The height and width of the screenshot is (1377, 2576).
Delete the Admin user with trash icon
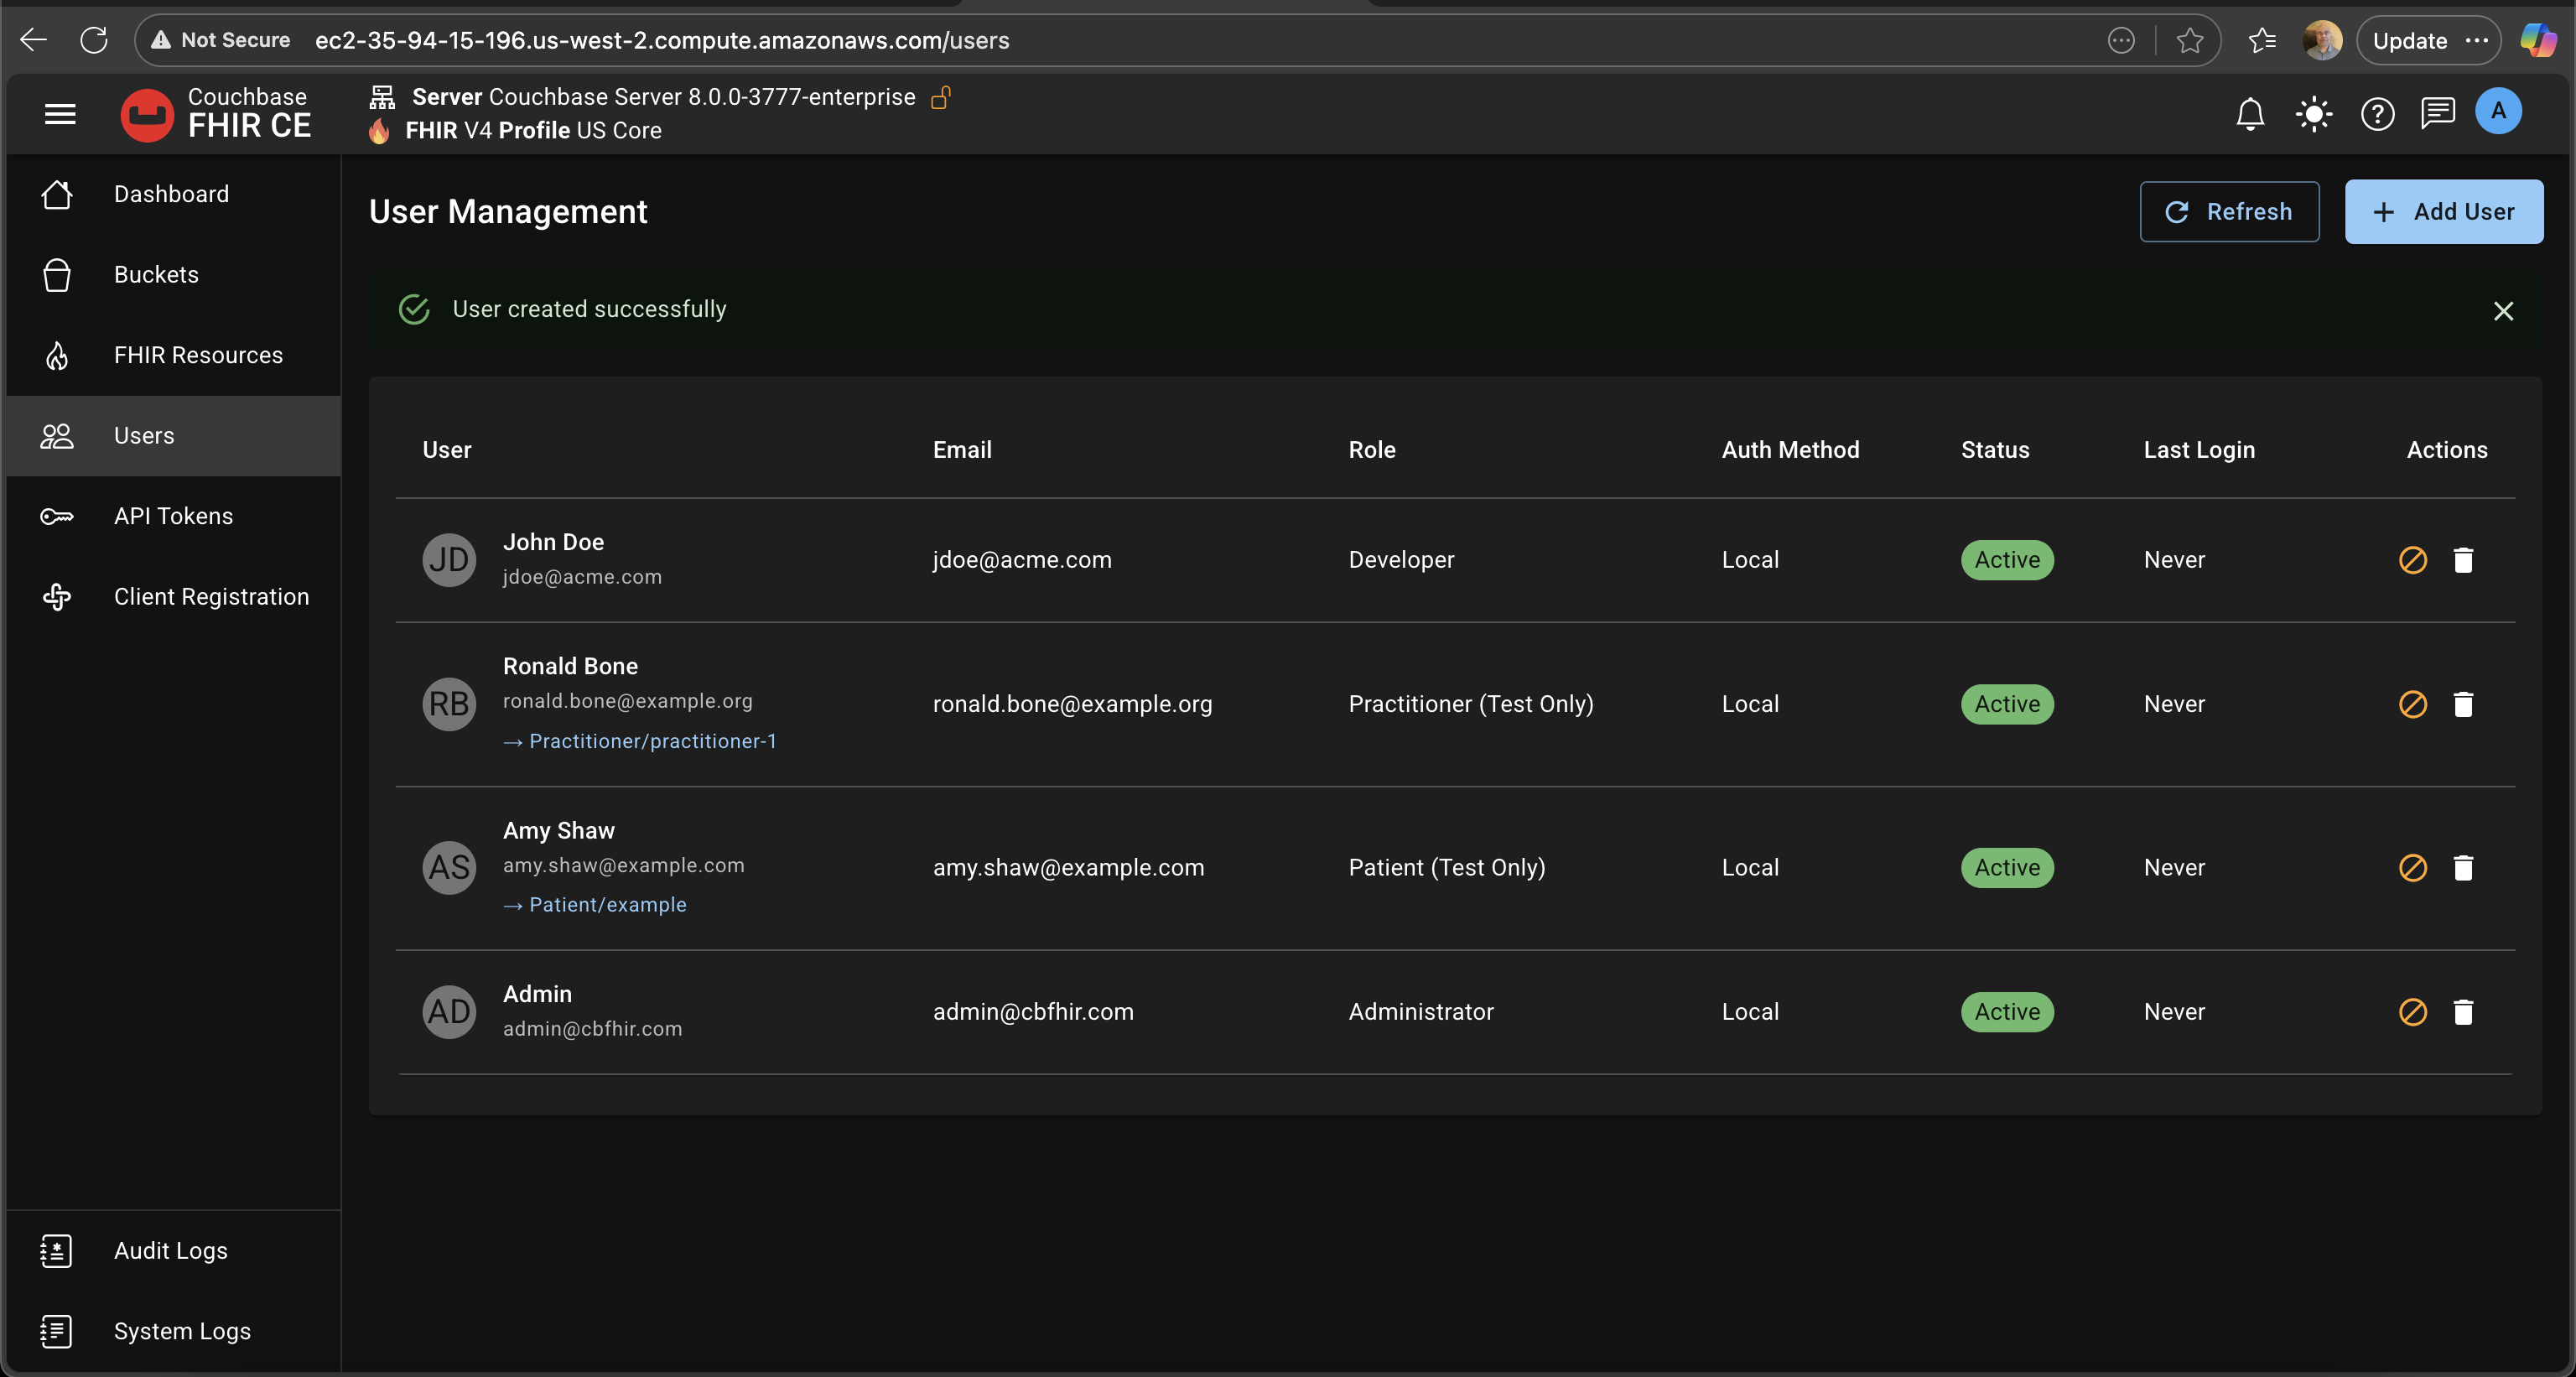pos(2463,1012)
